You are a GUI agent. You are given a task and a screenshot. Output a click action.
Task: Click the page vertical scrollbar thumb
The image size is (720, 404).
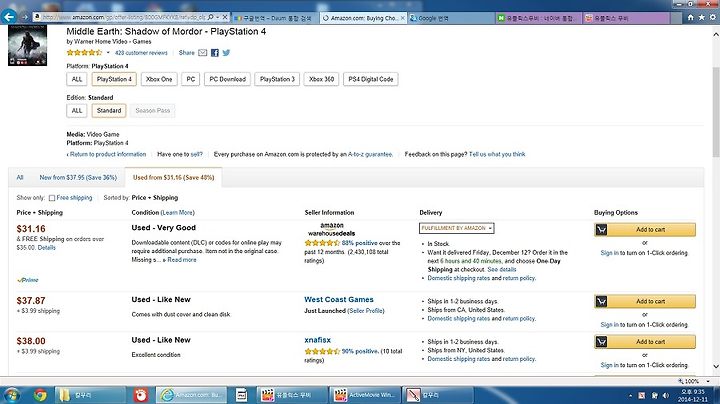[x=715, y=112]
